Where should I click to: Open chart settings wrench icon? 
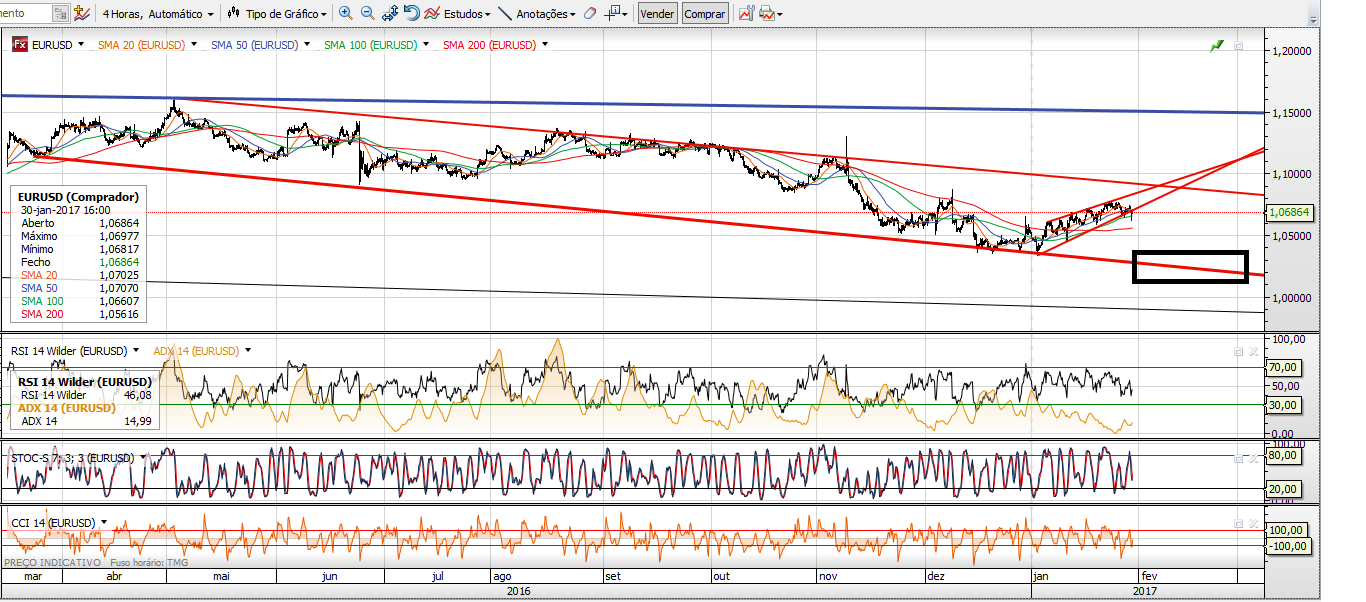(746, 14)
